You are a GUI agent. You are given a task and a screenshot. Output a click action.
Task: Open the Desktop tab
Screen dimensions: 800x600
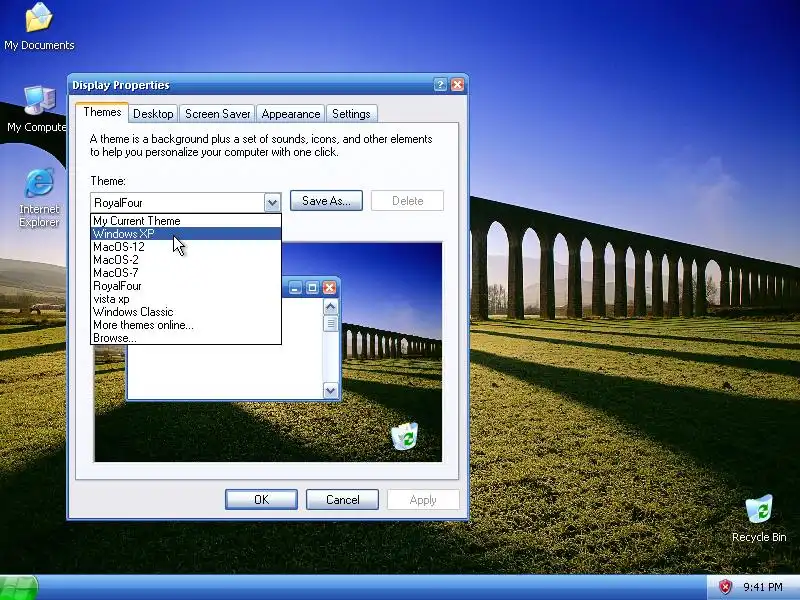[x=153, y=114]
